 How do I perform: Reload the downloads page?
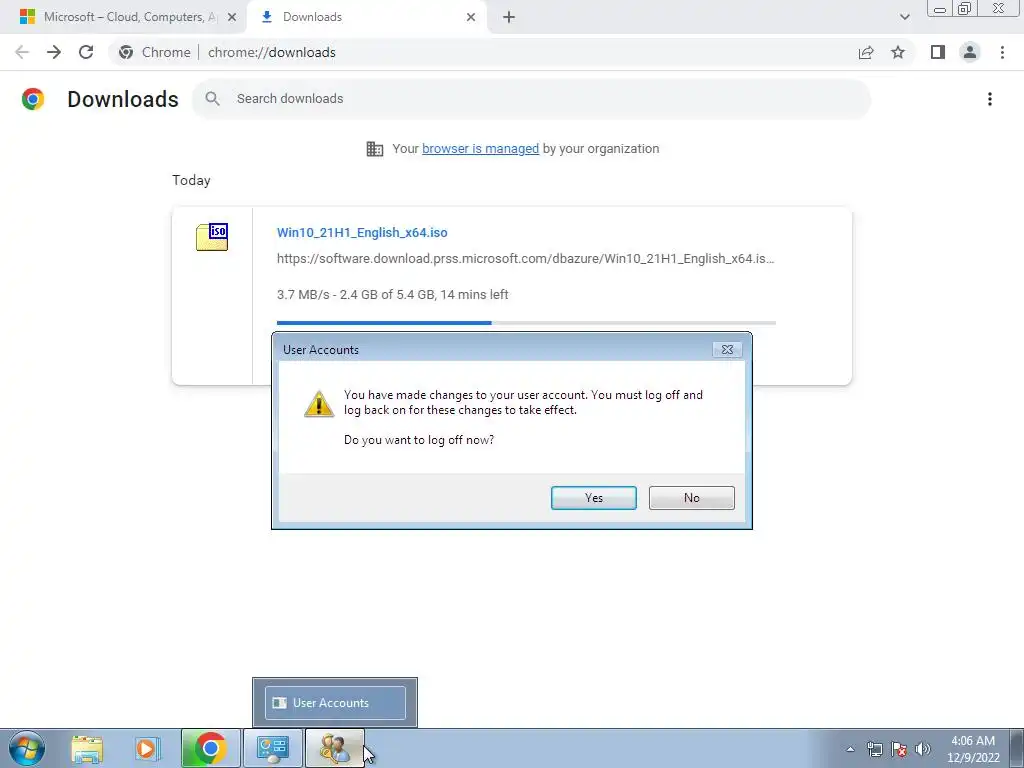86,52
